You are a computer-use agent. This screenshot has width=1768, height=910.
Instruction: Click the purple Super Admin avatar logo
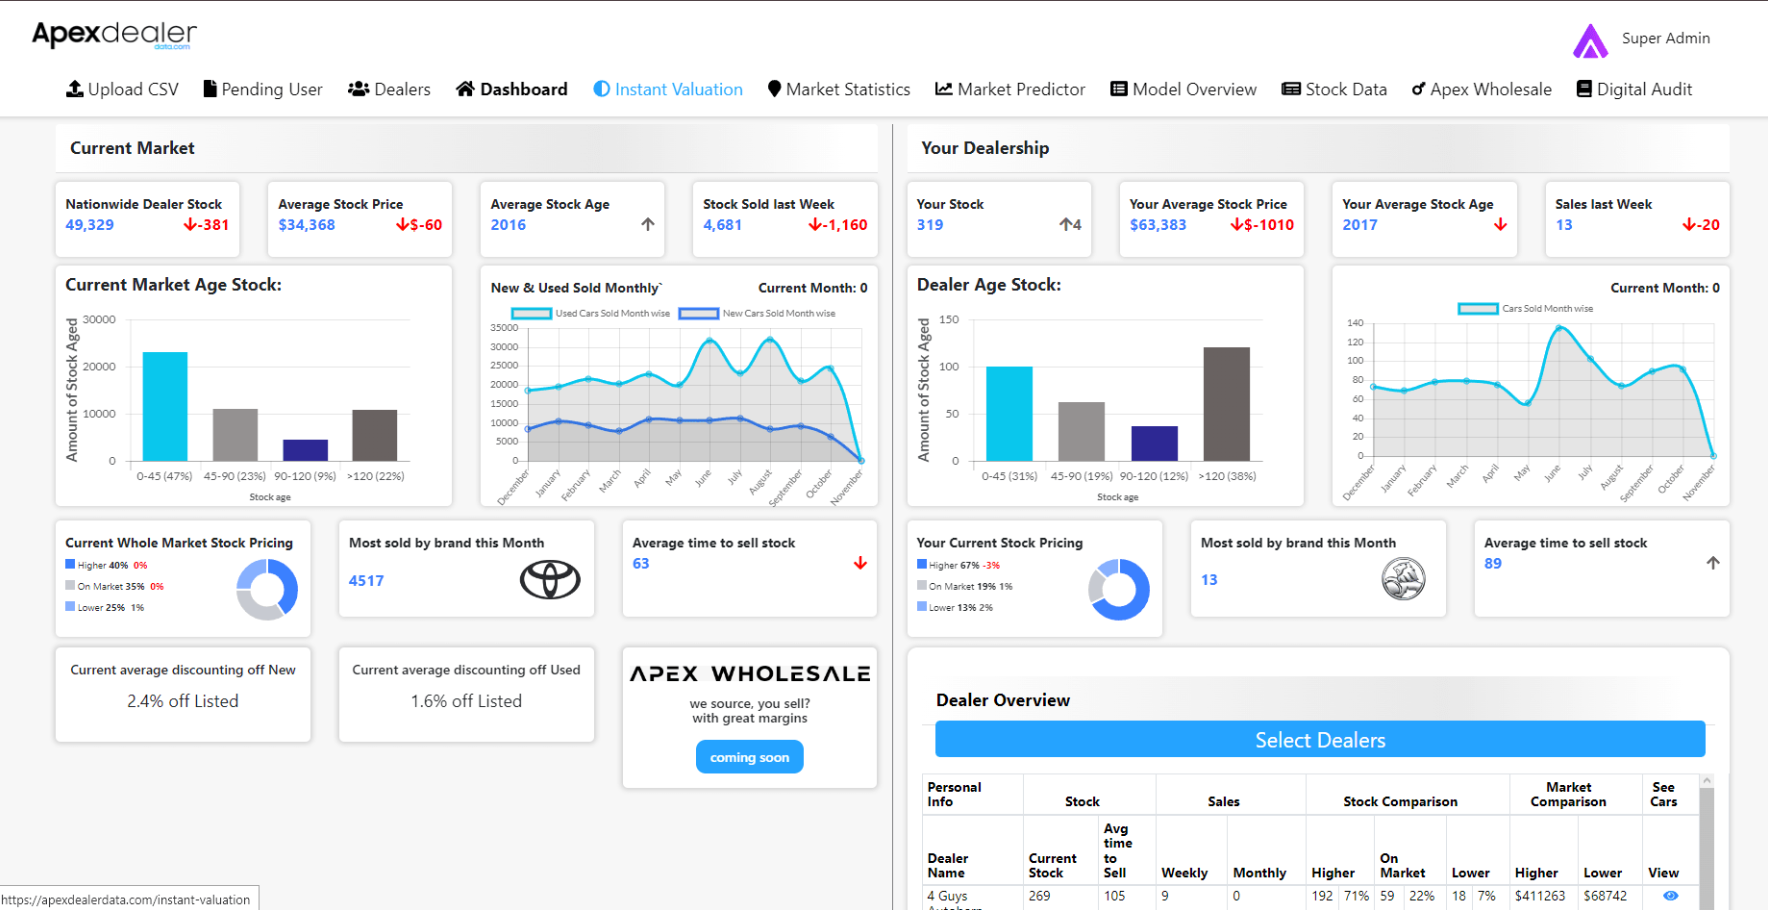(1590, 41)
